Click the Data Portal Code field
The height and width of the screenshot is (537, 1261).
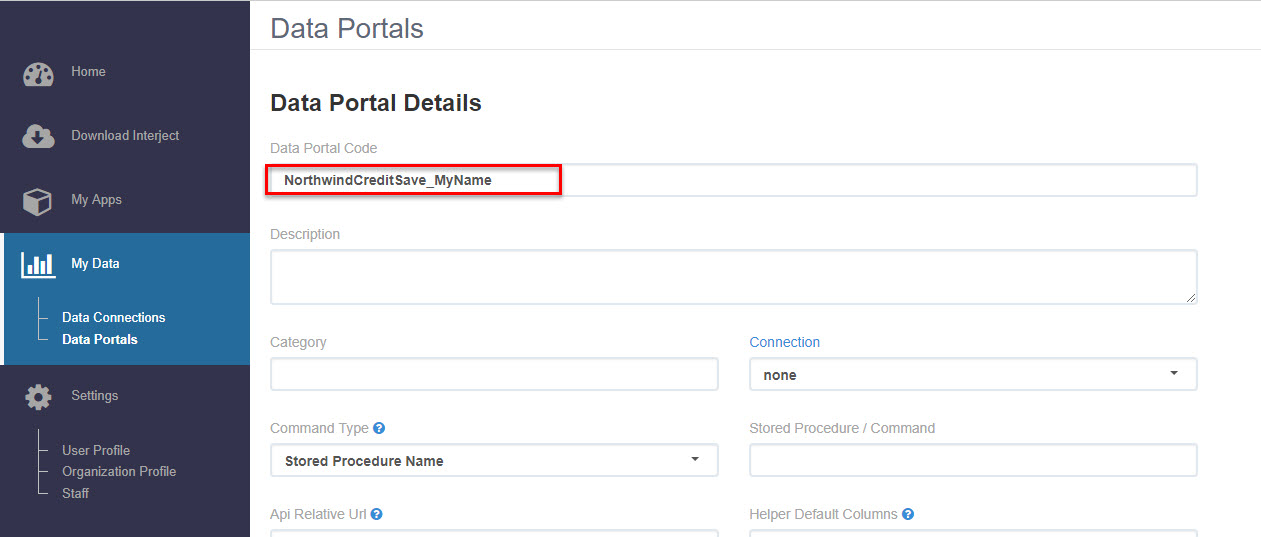click(733, 180)
